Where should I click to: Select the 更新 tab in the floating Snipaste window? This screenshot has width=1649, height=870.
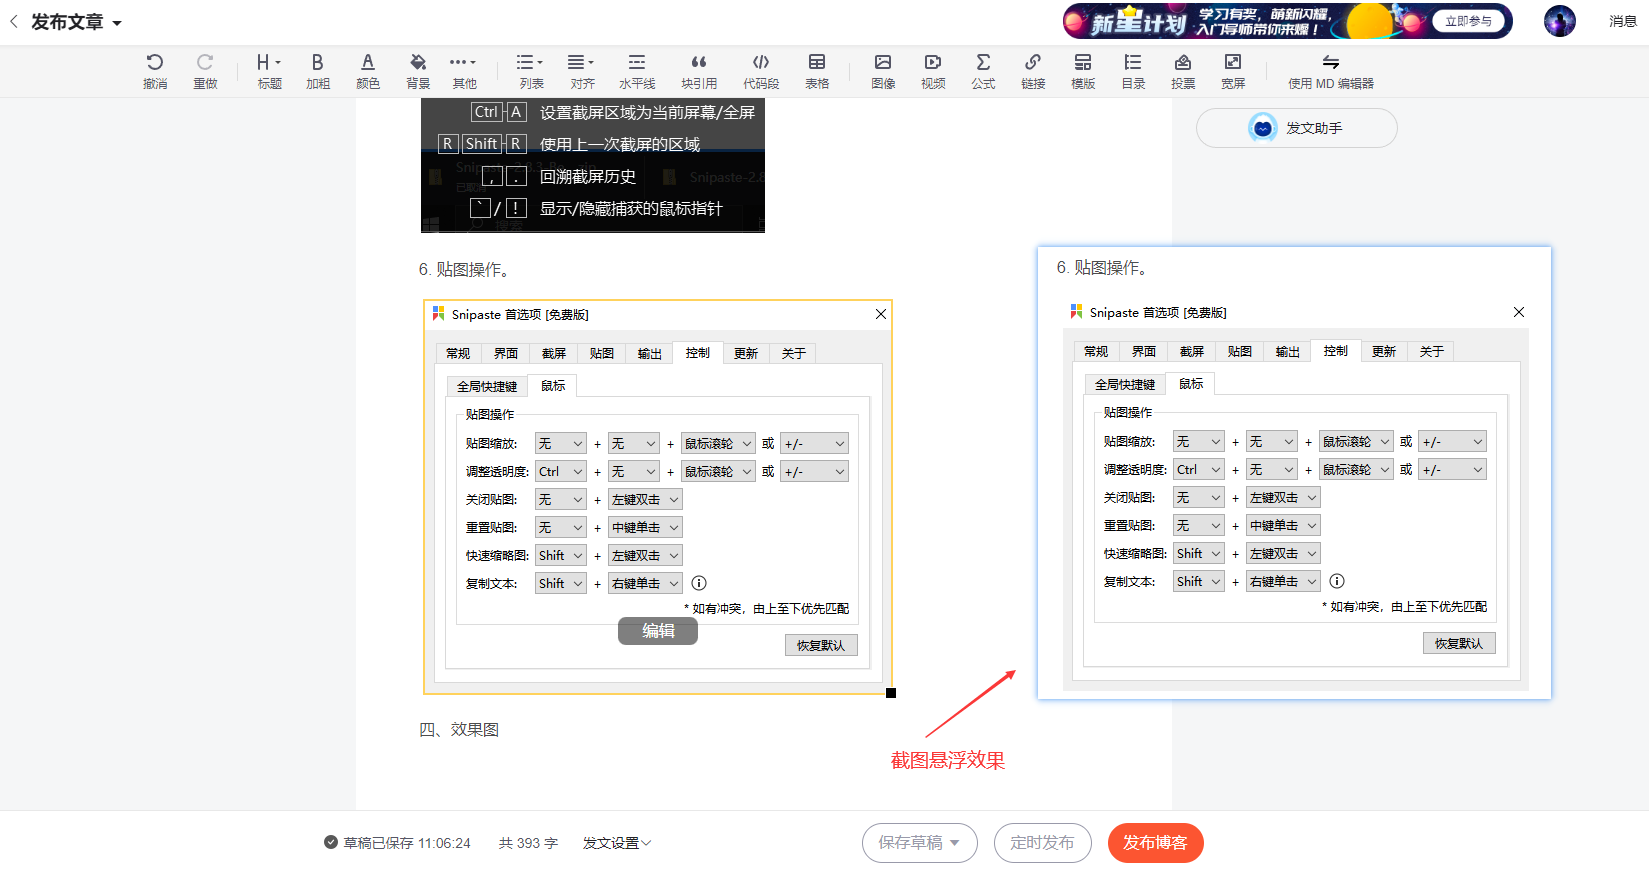tap(1384, 351)
